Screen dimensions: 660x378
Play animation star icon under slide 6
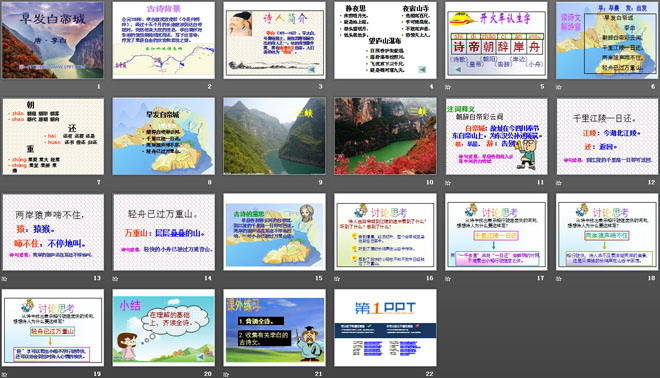[559, 87]
